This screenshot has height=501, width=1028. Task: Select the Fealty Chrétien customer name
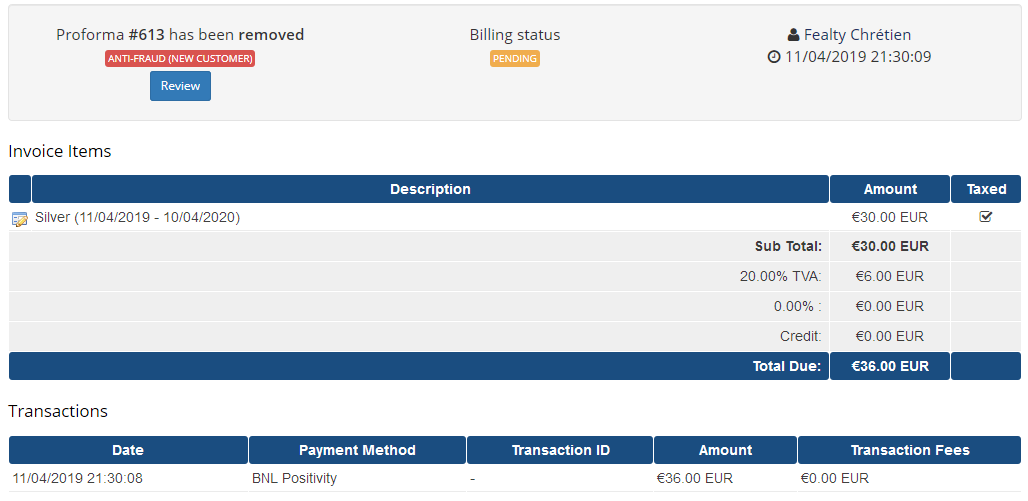[x=858, y=35]
